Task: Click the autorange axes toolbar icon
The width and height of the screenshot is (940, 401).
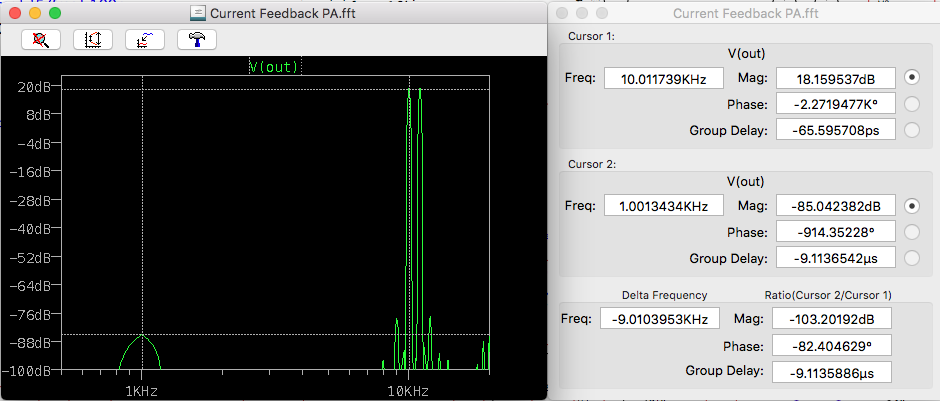Action: coord(93,40)
